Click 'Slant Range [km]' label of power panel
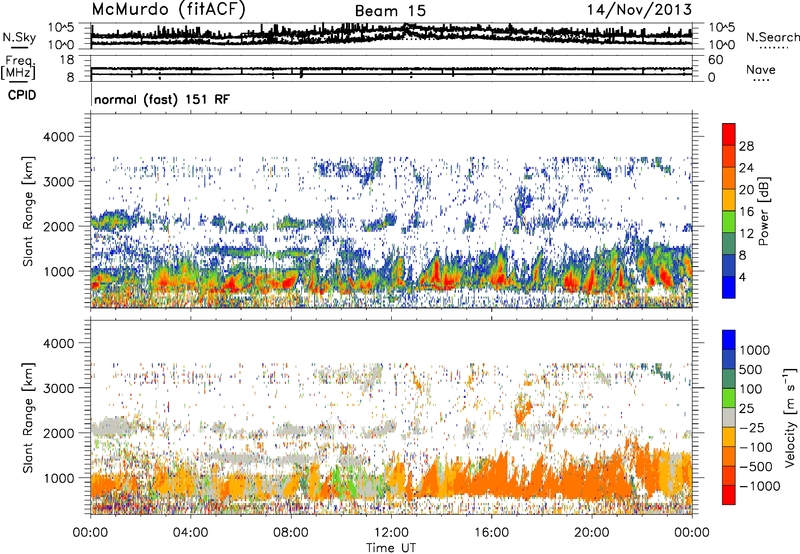This screenshot has height=554, width=800. coord(28,211)
